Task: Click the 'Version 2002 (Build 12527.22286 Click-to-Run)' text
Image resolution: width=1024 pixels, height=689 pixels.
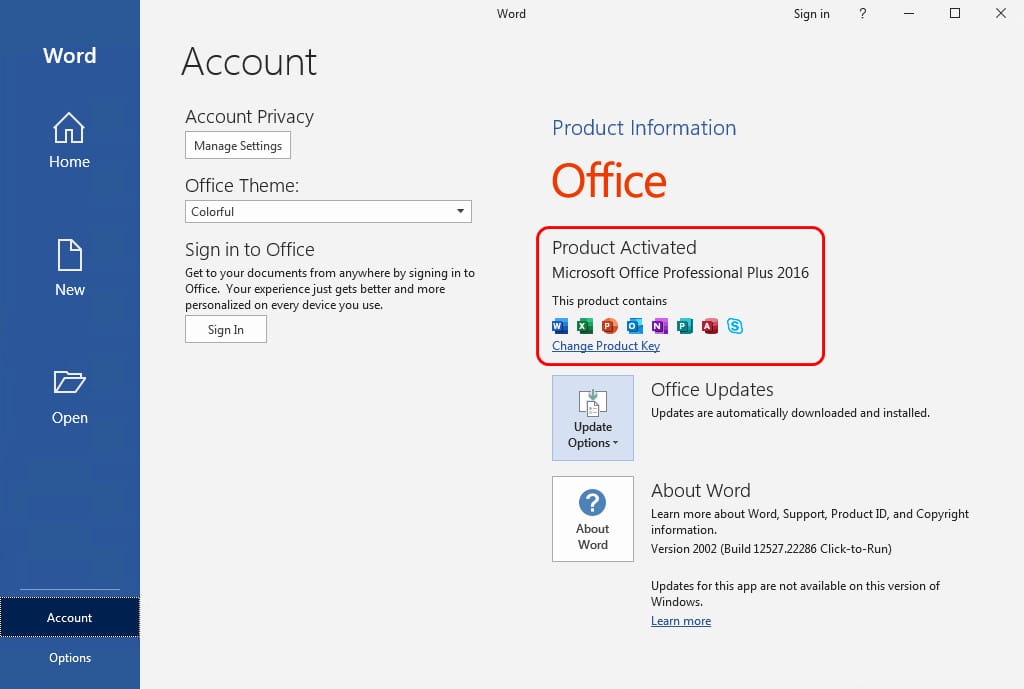Action: tap(771, 549)
